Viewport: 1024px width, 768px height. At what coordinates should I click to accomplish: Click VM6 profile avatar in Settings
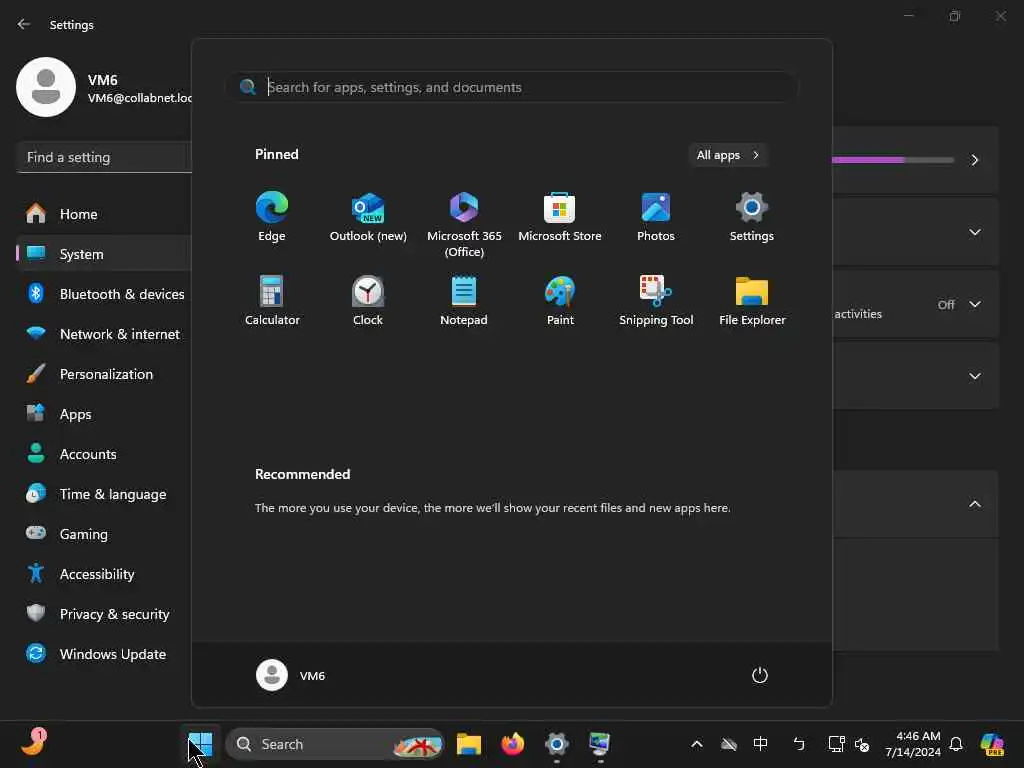coord(46,87)
